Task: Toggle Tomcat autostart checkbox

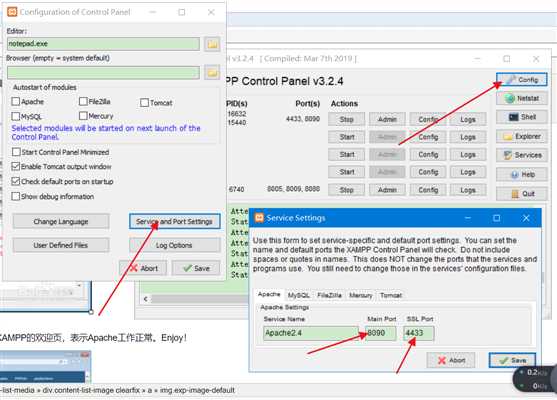Action: (144, 103)
